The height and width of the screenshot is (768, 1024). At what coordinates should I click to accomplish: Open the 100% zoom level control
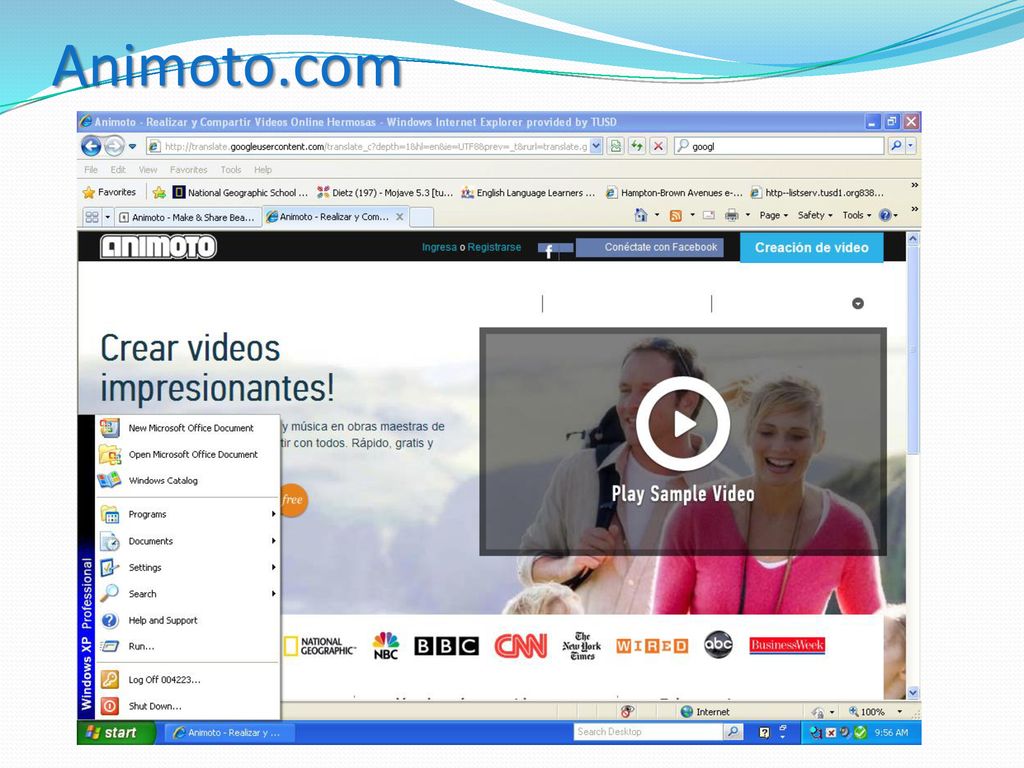click(876, 712)
